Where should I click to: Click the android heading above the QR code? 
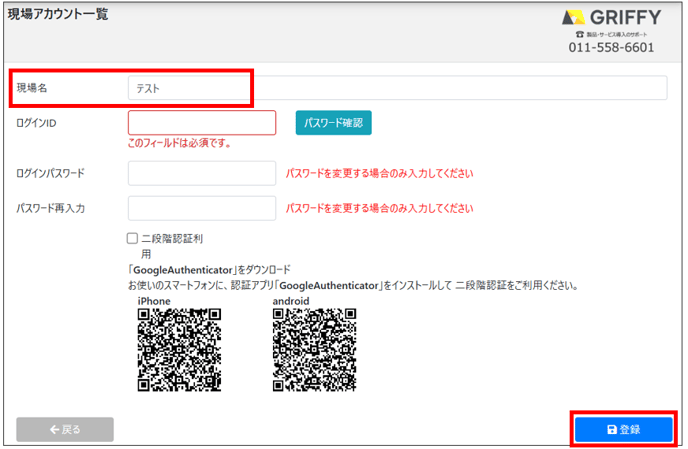click(x=291, y=300)
